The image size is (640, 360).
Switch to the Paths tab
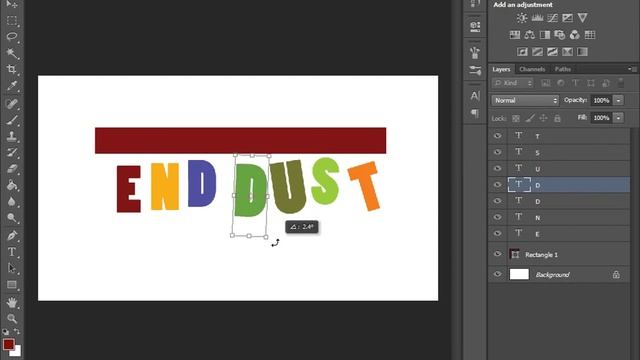click(563, 69)
